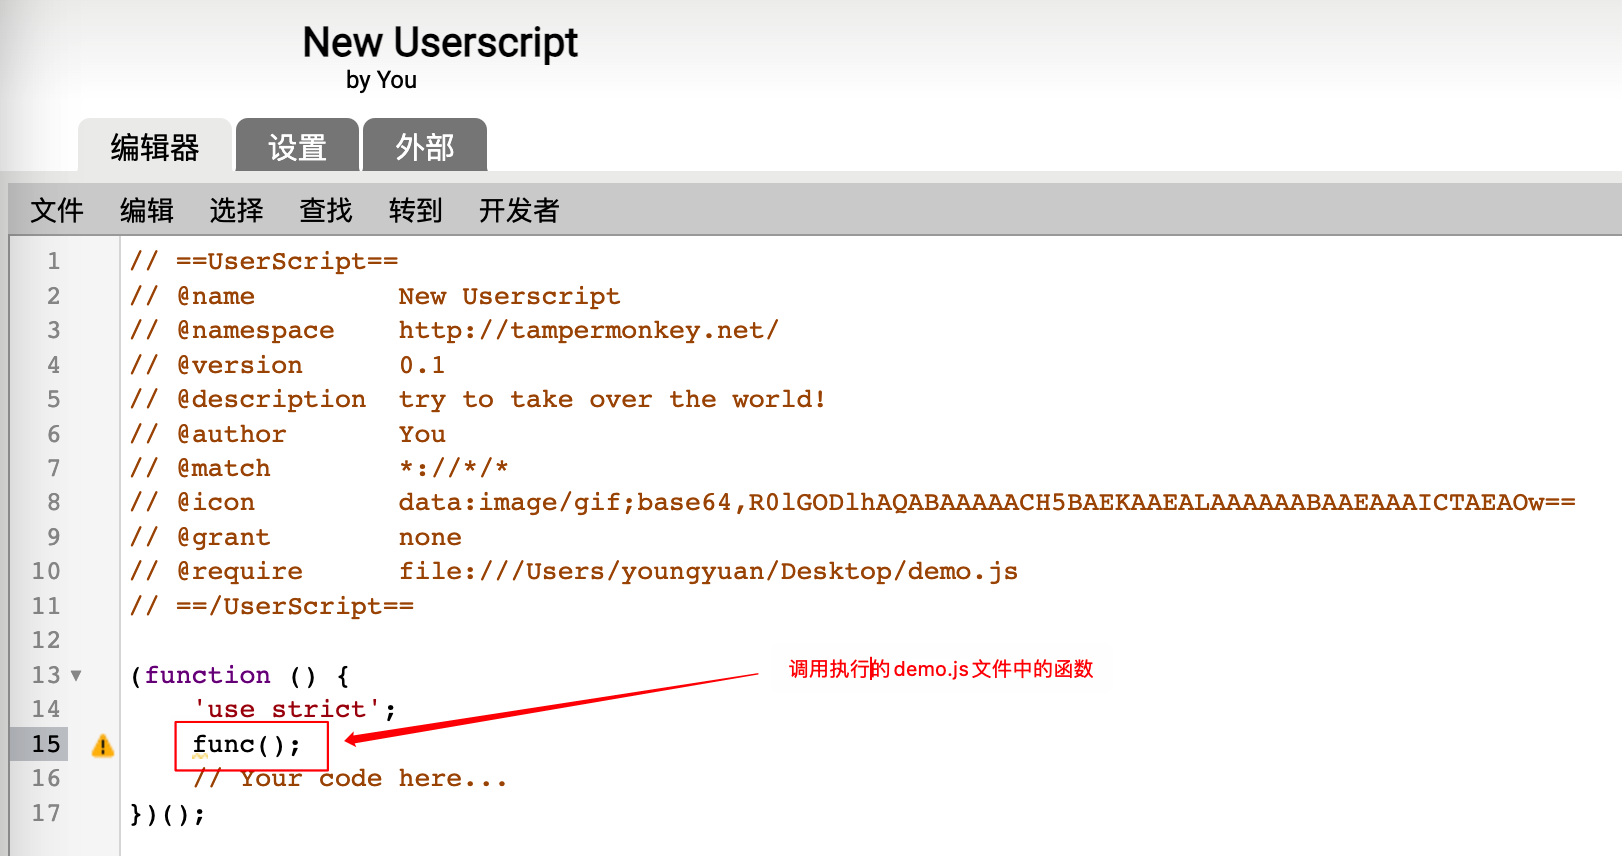Click the warning icon on line 15
The height and width of the screenshot is (856, 1622).
pos(103,746)
